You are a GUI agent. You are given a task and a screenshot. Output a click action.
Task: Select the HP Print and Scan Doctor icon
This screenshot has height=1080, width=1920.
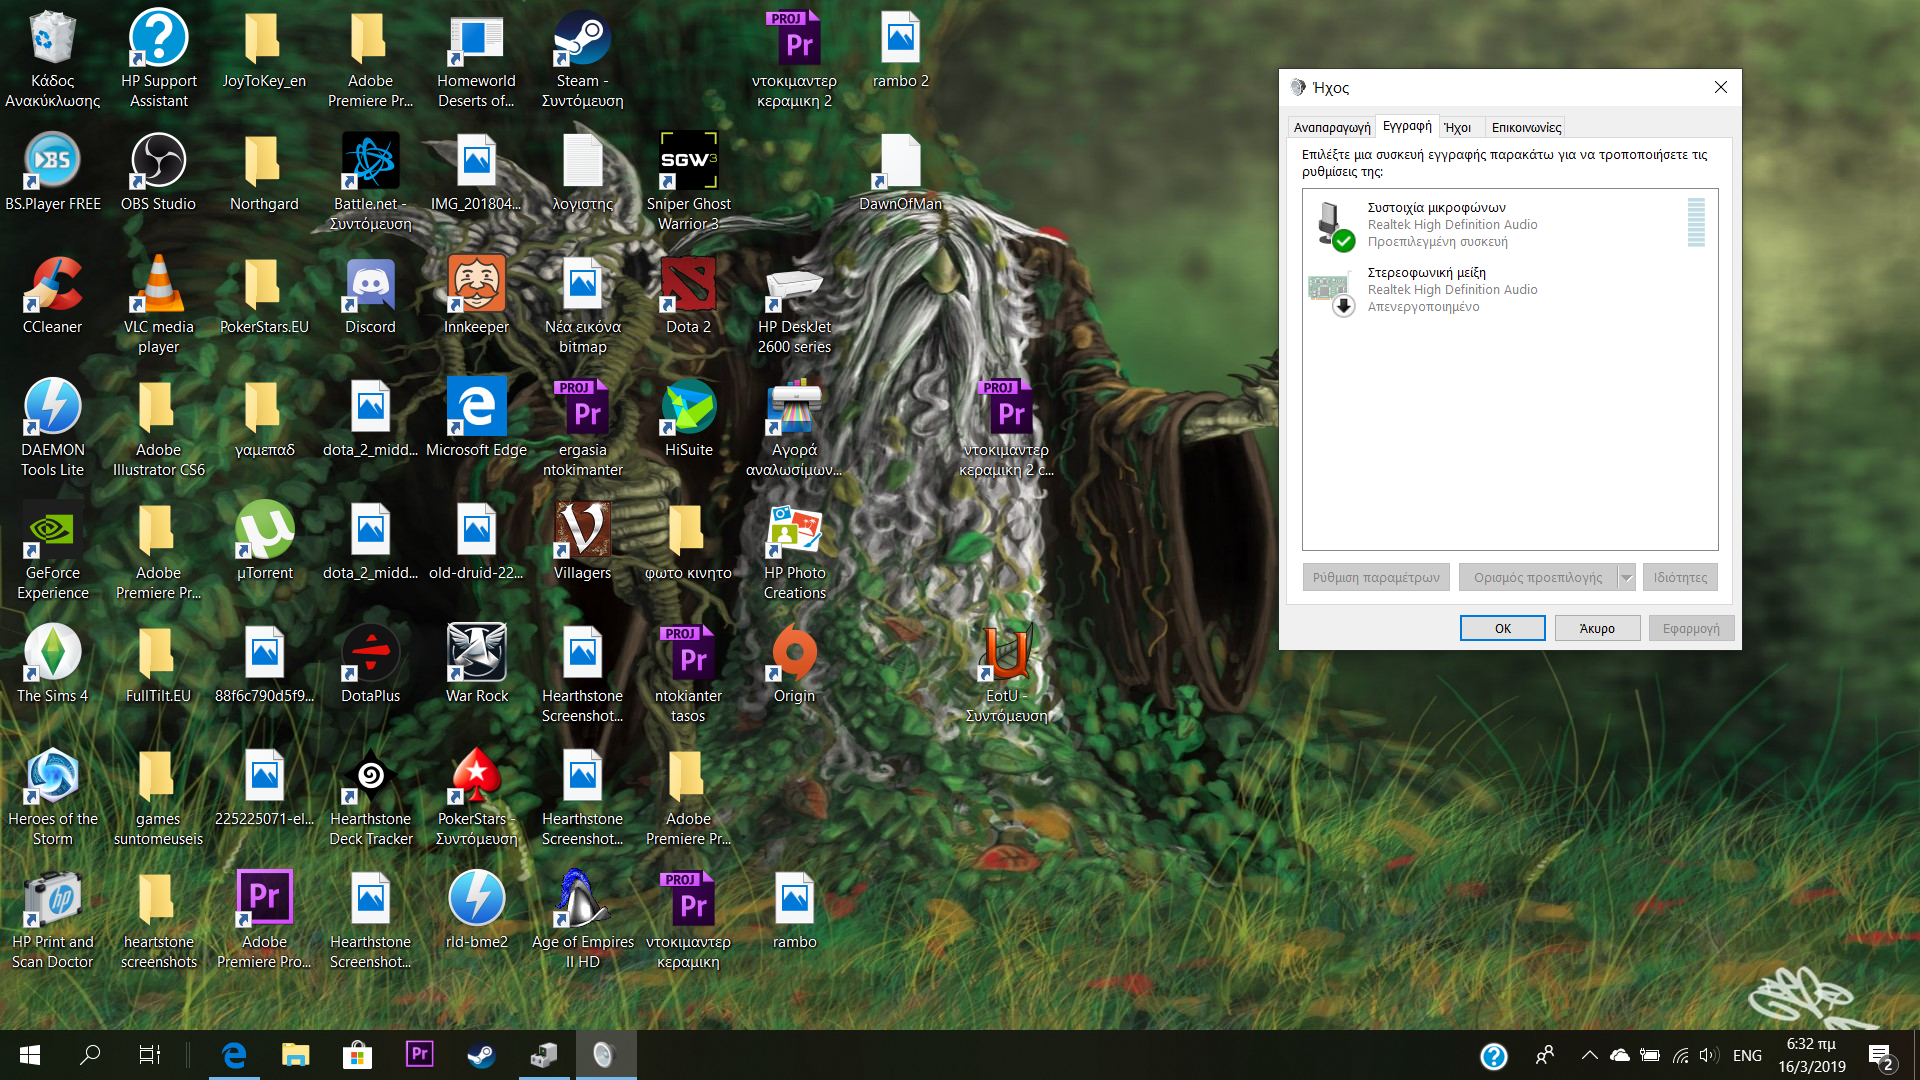[x=52, y=921]
